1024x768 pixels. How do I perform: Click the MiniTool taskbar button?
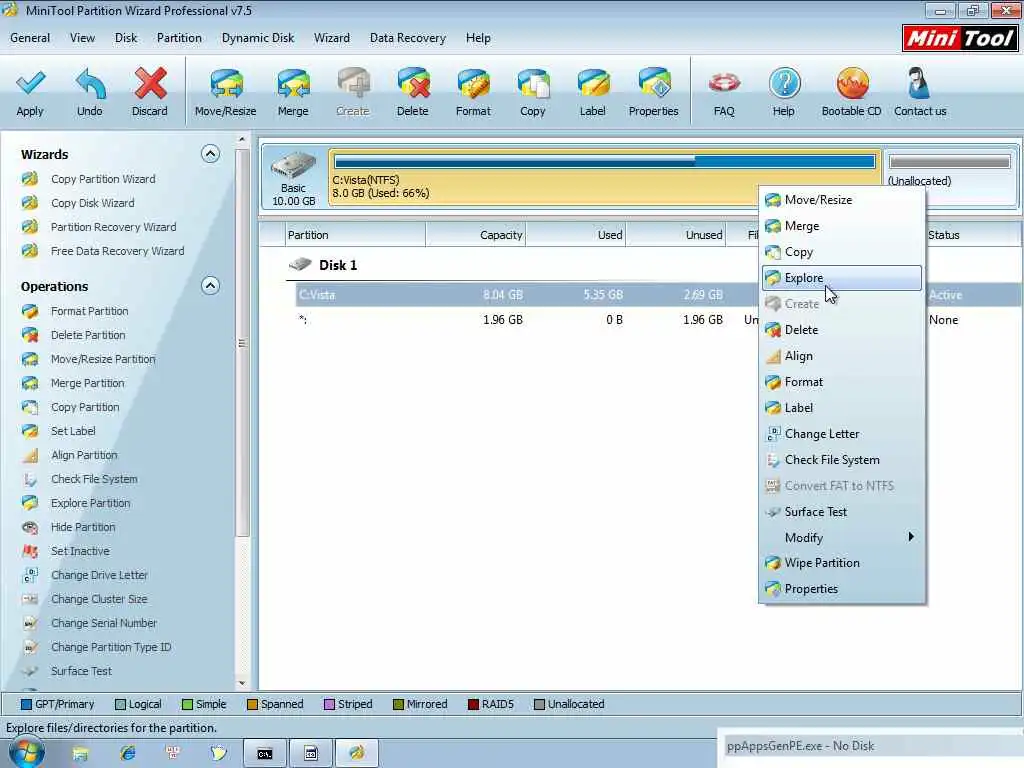357,754
